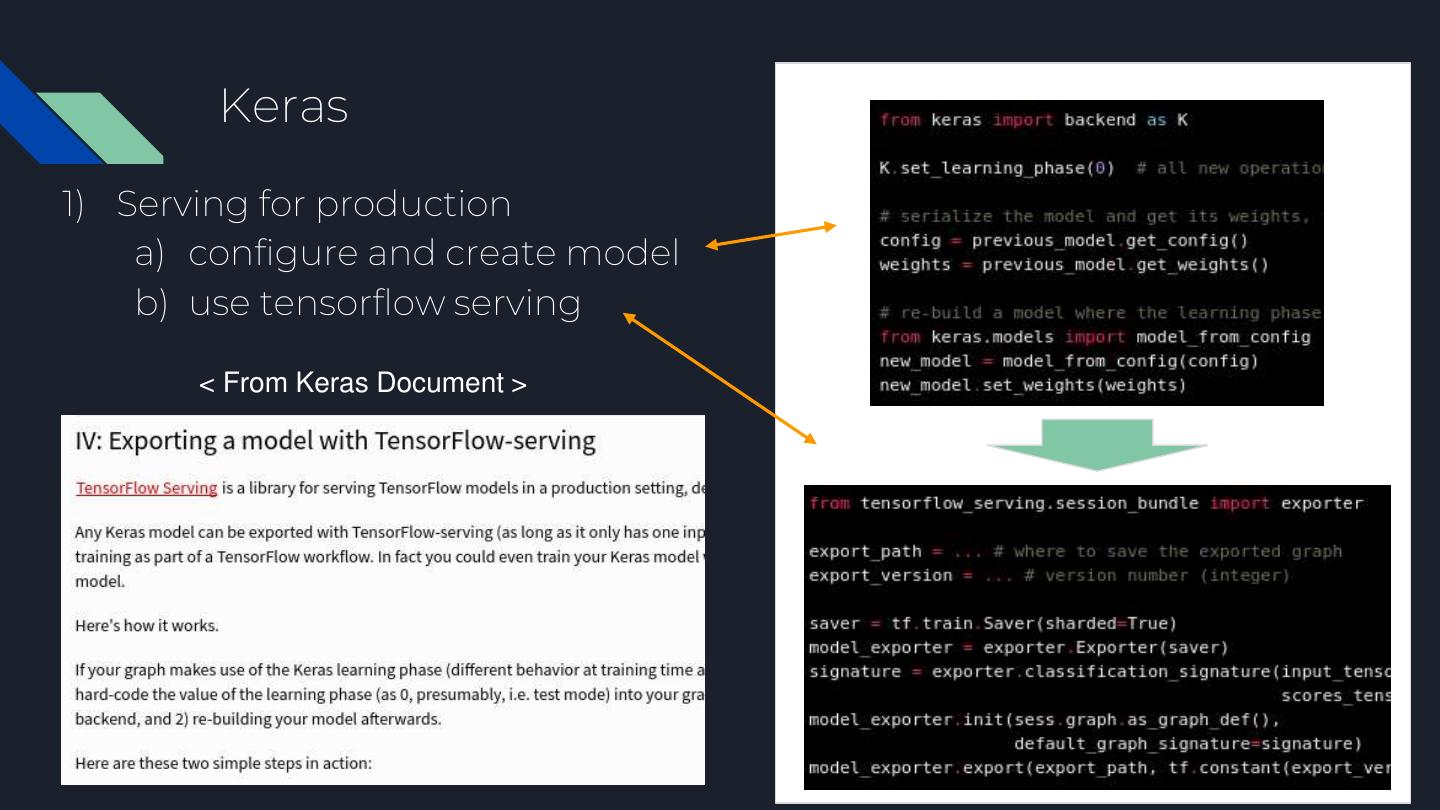Click 'Serving for production' list item
Screen dimensions: 1440x810
313,204
